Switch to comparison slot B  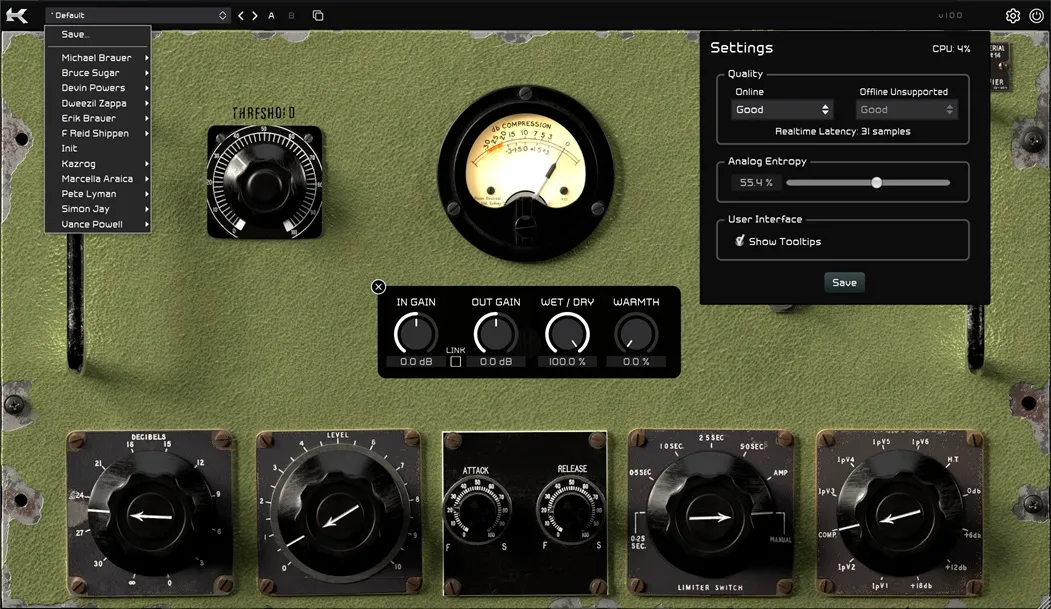pos(289,15)
